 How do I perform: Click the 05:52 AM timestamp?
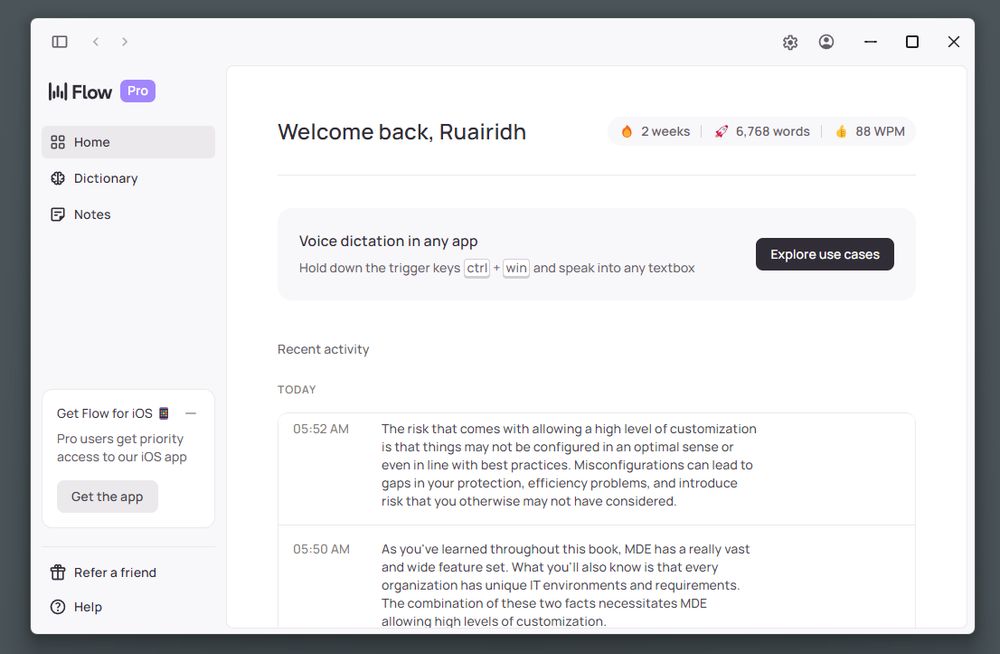tap(321, 429)
